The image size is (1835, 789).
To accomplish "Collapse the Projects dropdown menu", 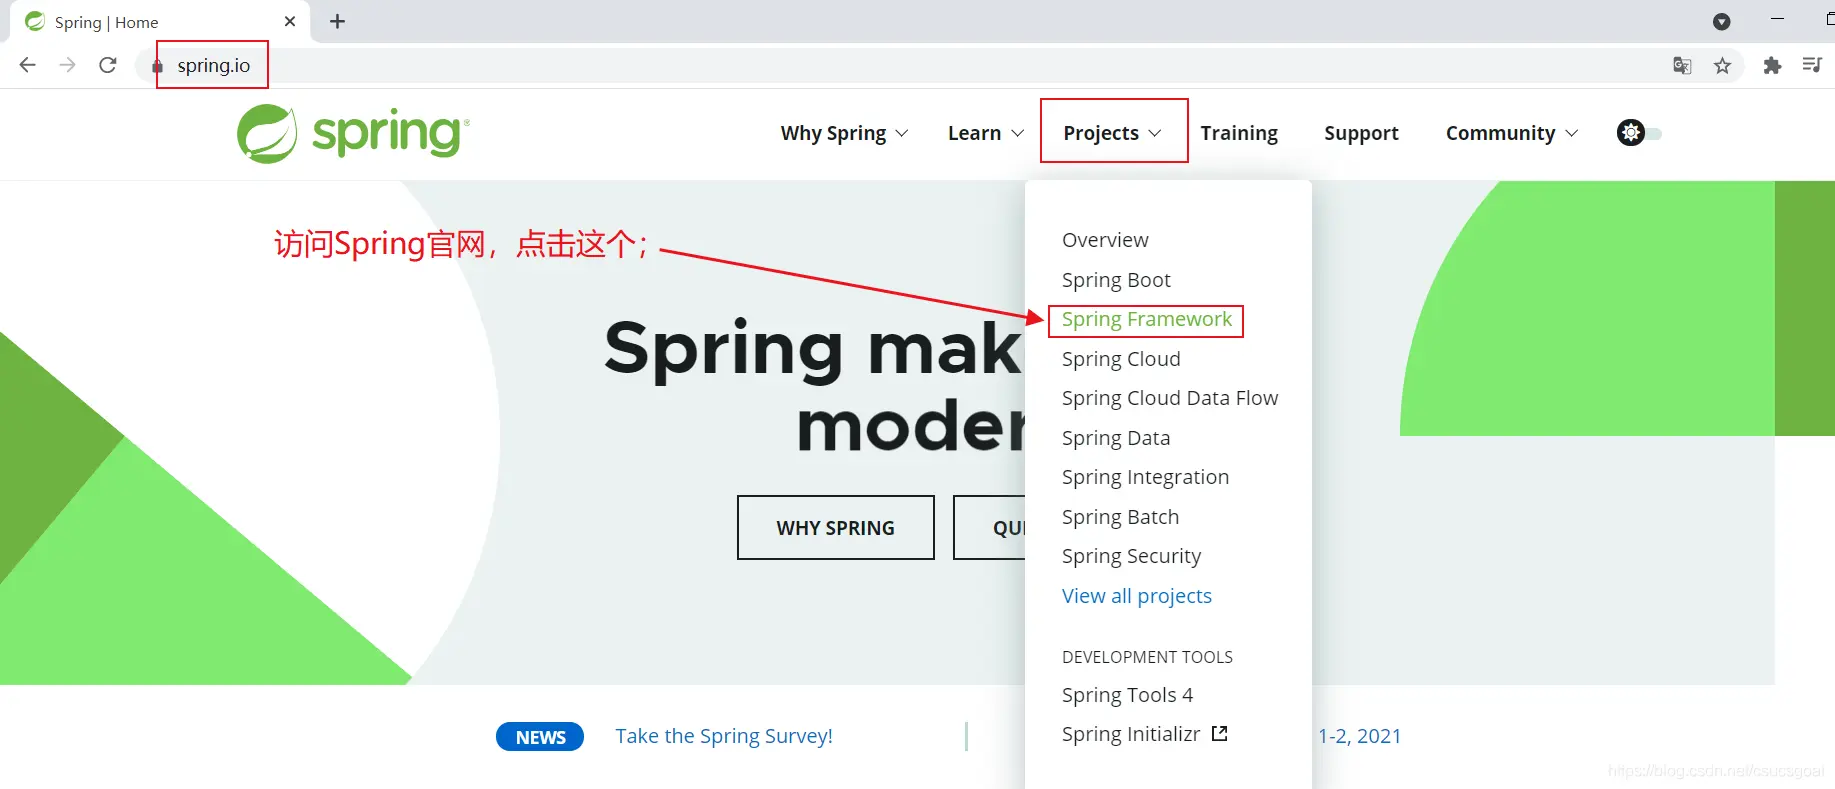I will 1113,133.
